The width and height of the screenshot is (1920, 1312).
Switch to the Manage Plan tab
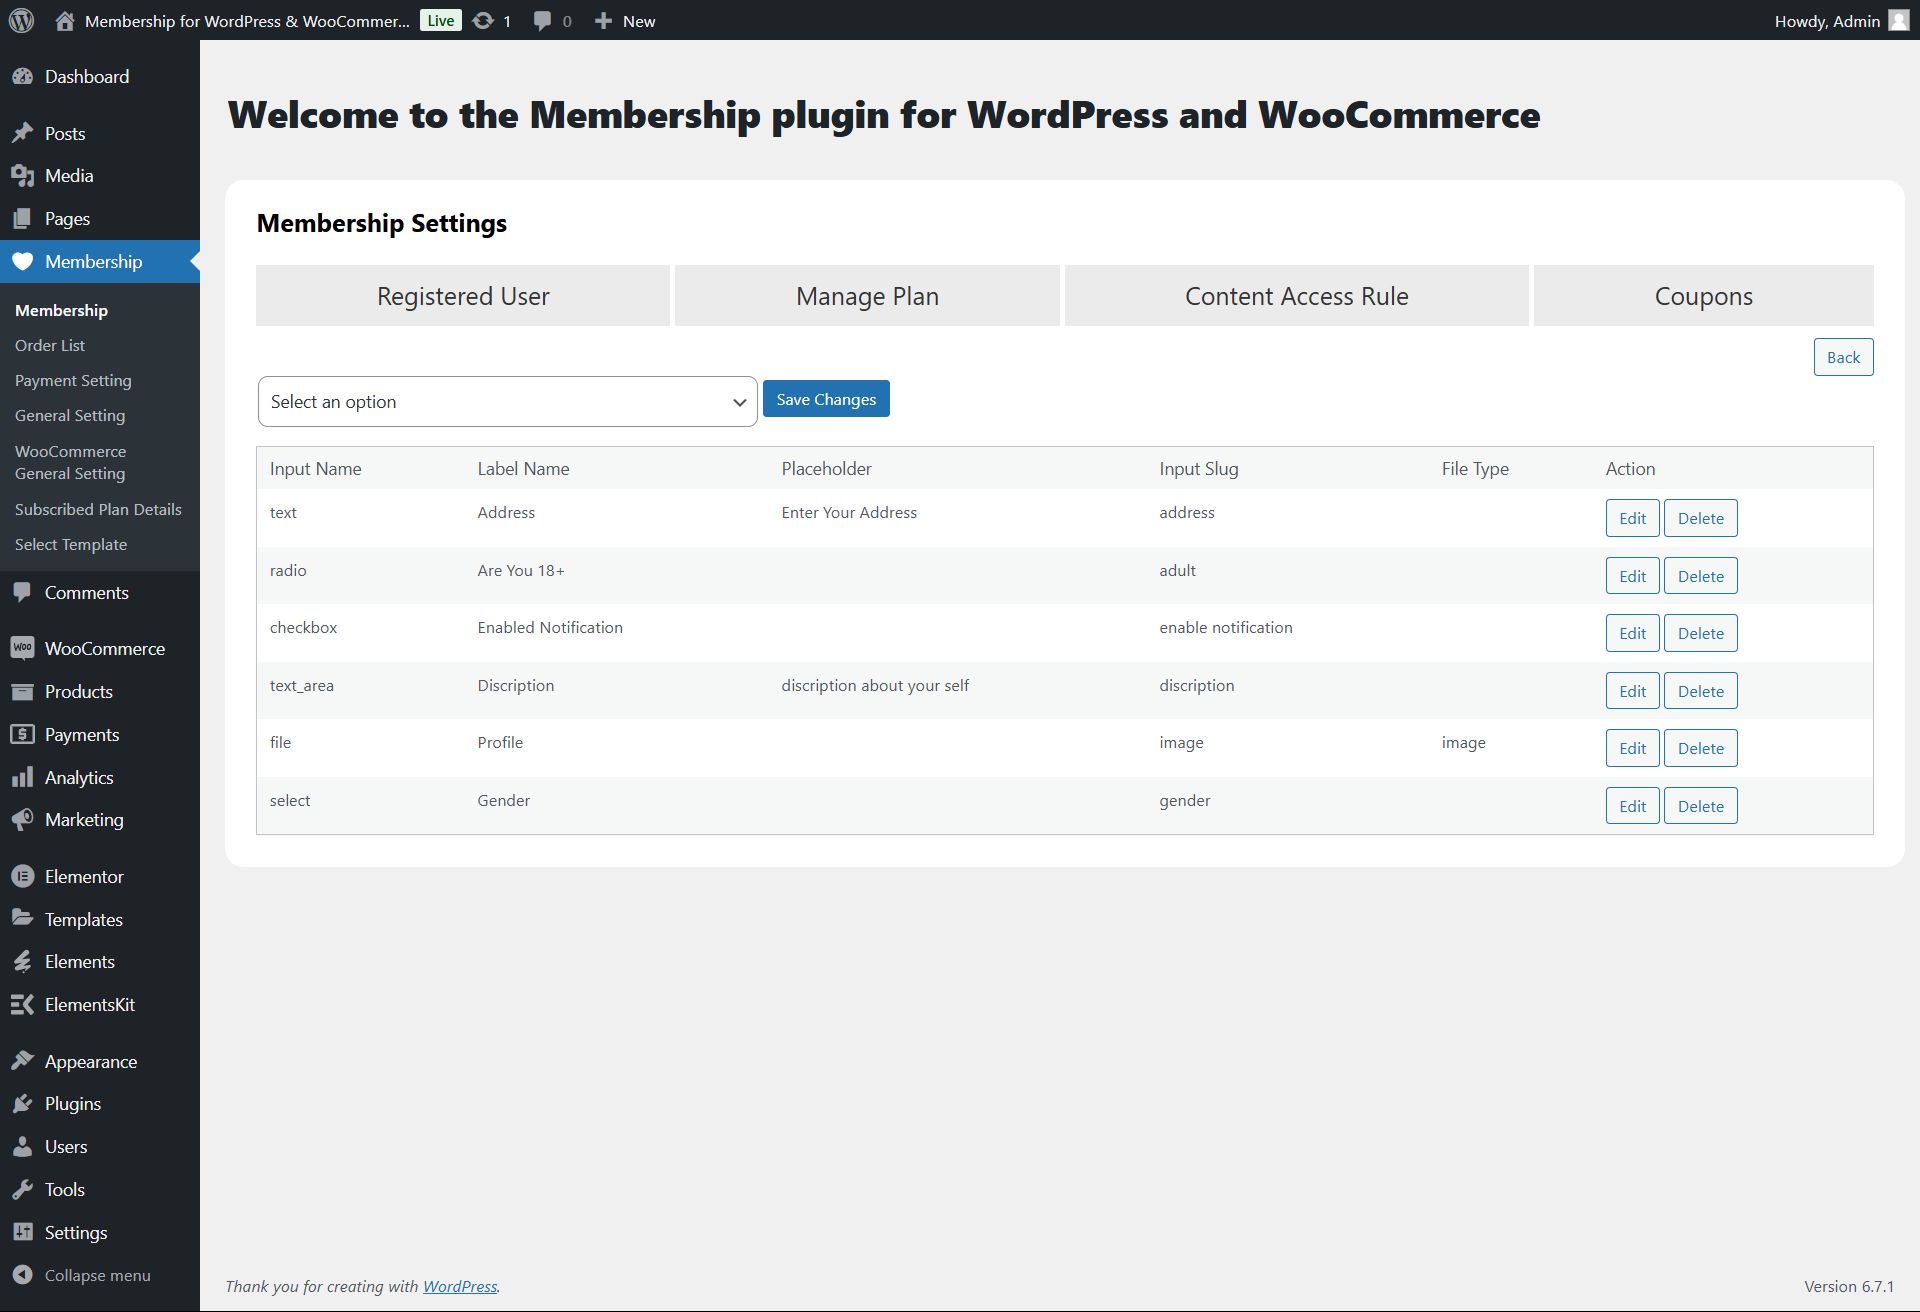(867, 296)
